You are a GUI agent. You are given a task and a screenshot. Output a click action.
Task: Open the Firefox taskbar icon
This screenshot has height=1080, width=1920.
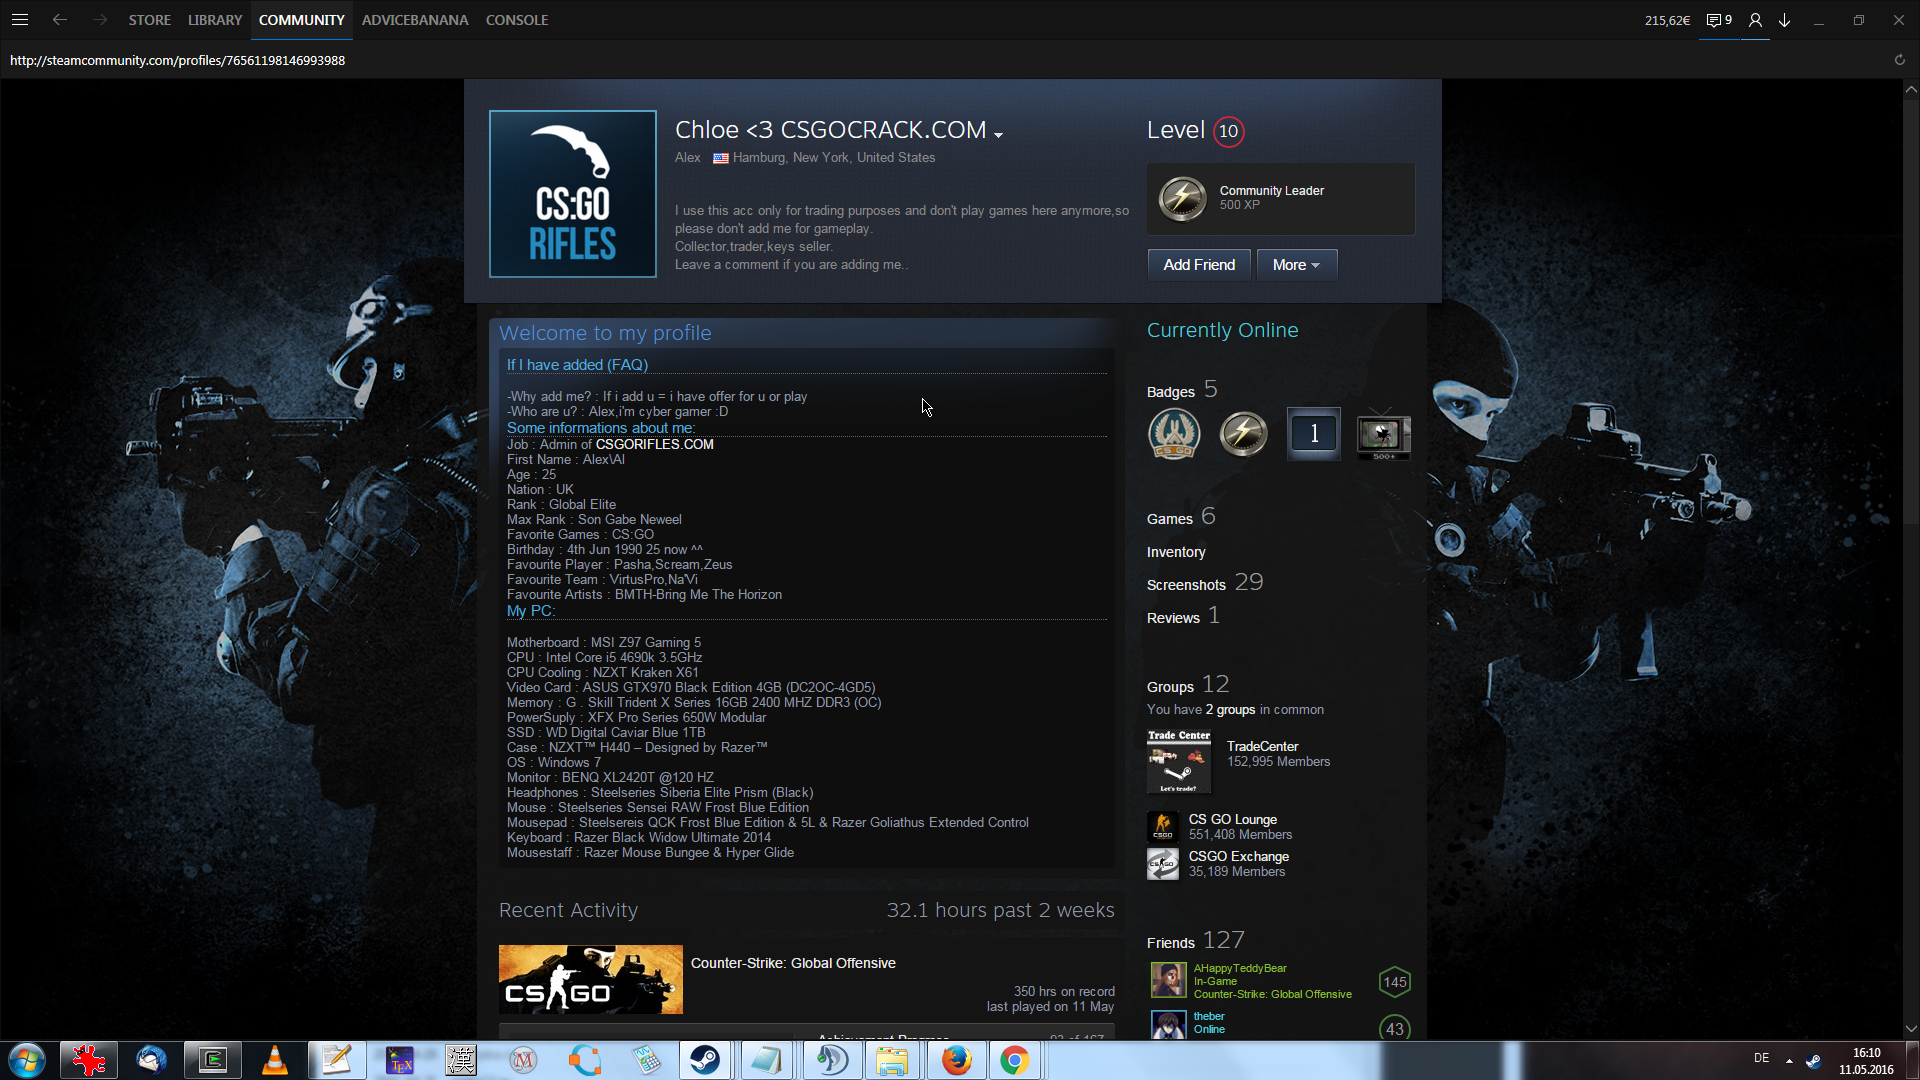(956, 1060)
